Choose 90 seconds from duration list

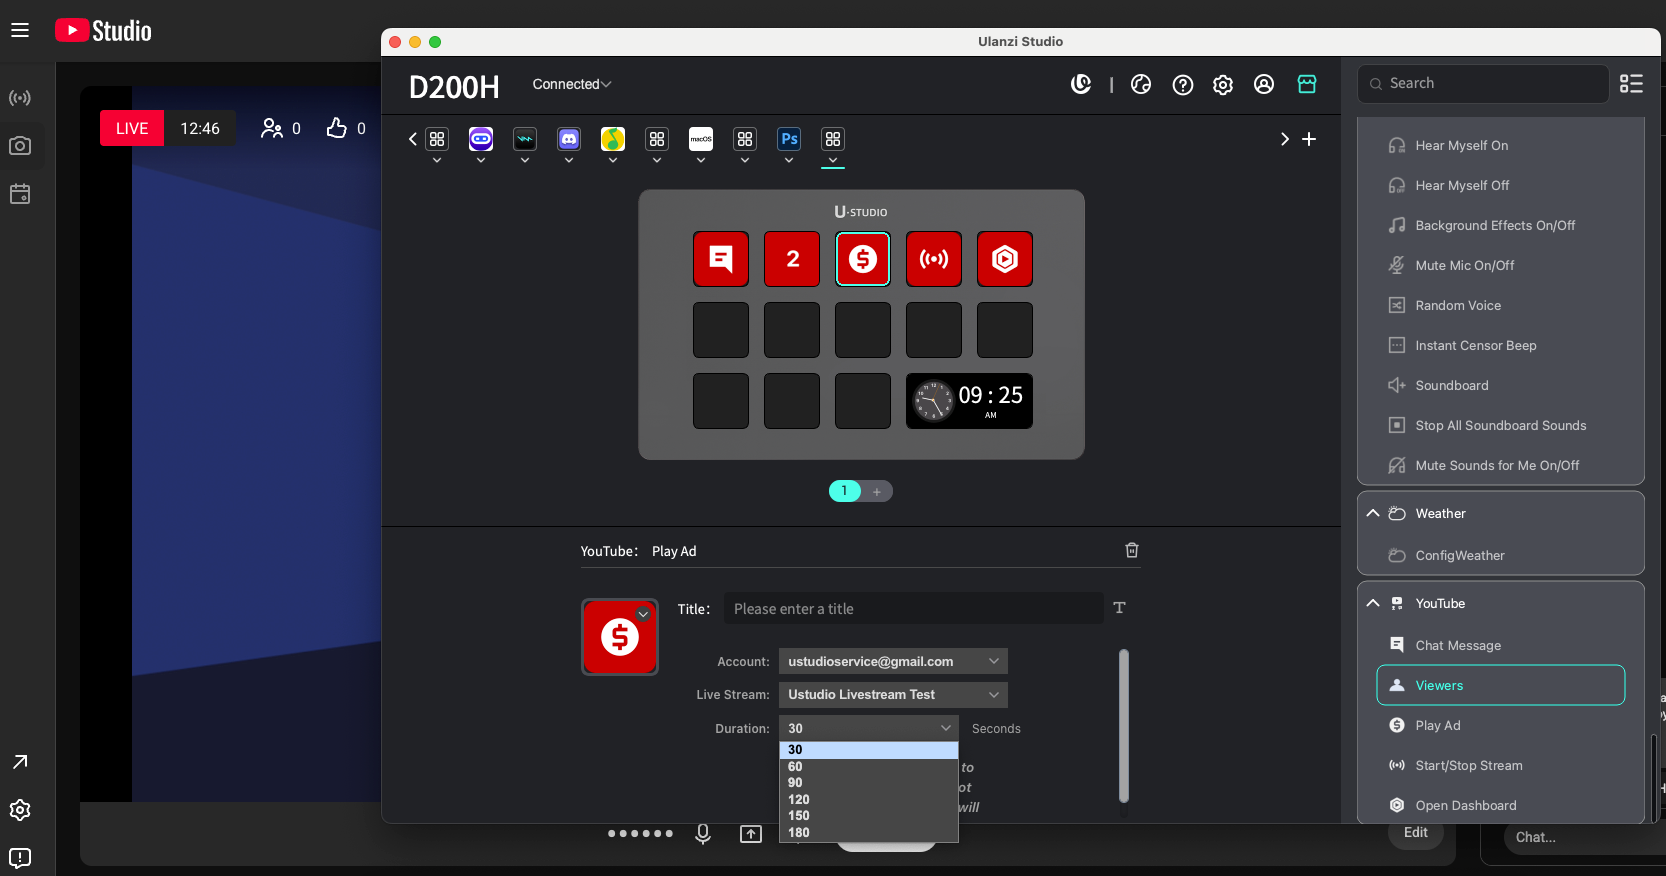[x=796, y=783]
